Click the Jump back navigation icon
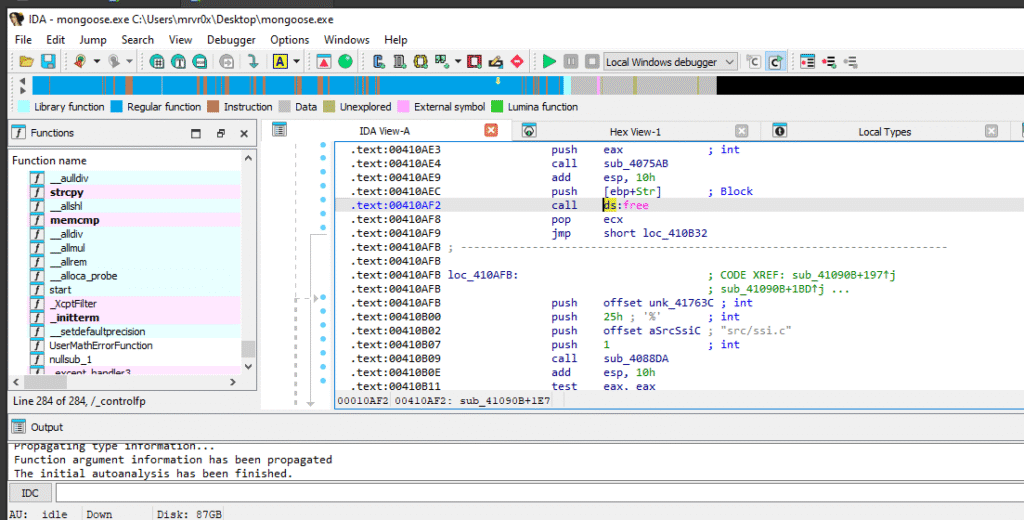 (80, 61)
